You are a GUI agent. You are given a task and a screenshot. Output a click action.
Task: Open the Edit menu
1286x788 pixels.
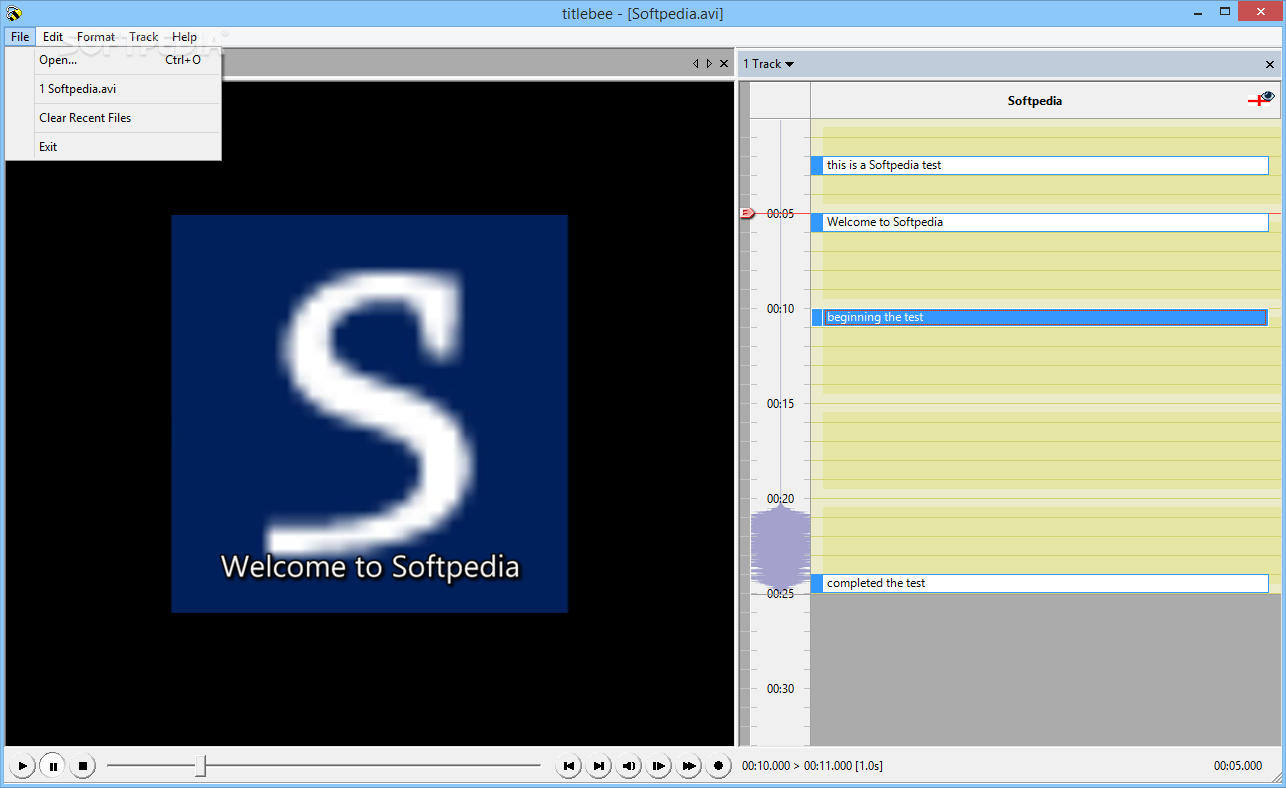pos(53,37)
